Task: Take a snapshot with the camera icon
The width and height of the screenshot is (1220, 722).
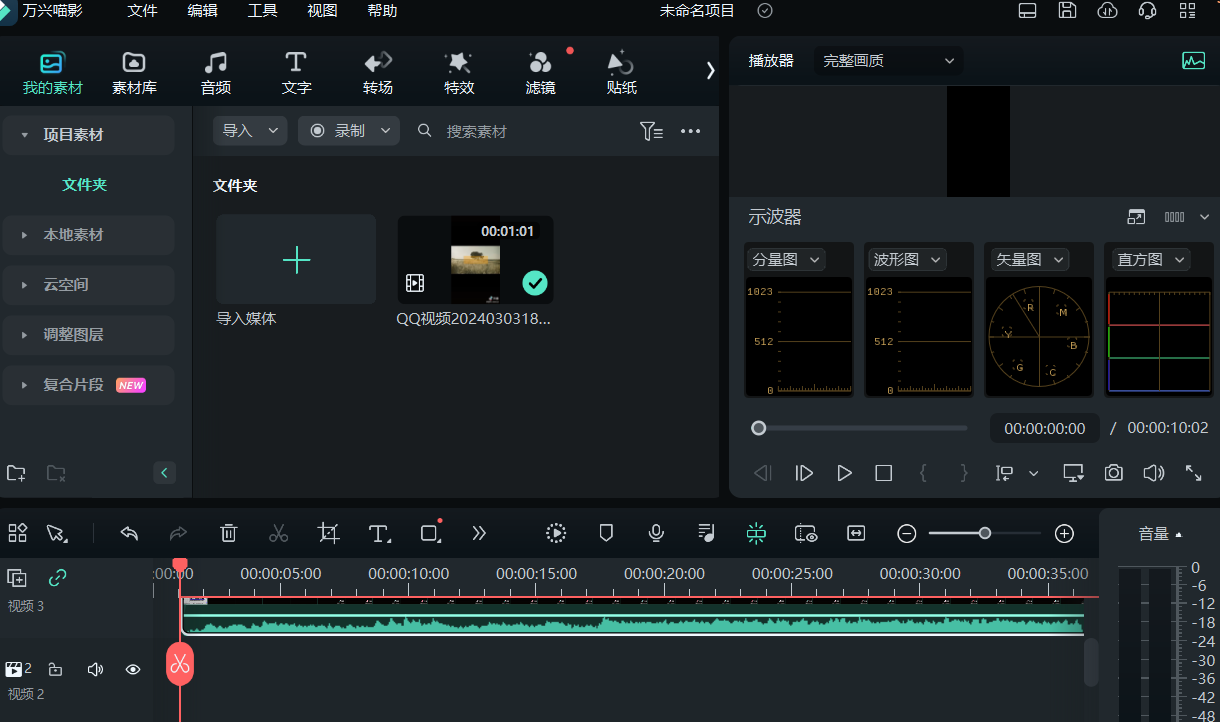Action: click(1114, 473)
